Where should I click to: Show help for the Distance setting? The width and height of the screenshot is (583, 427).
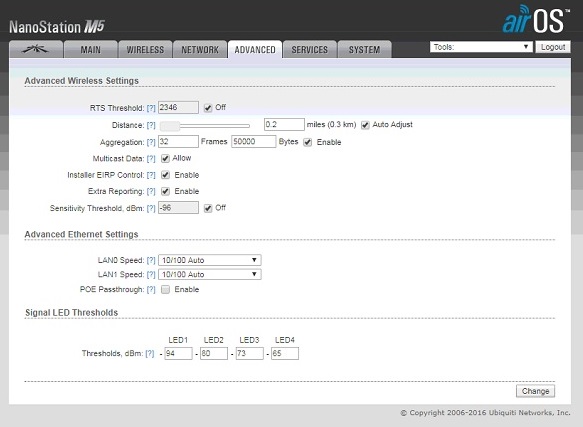coord(151,125)
